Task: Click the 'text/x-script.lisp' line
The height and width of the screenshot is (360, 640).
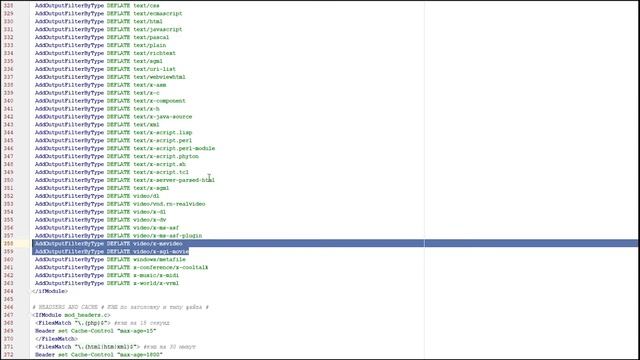Action: coord(113,133)
